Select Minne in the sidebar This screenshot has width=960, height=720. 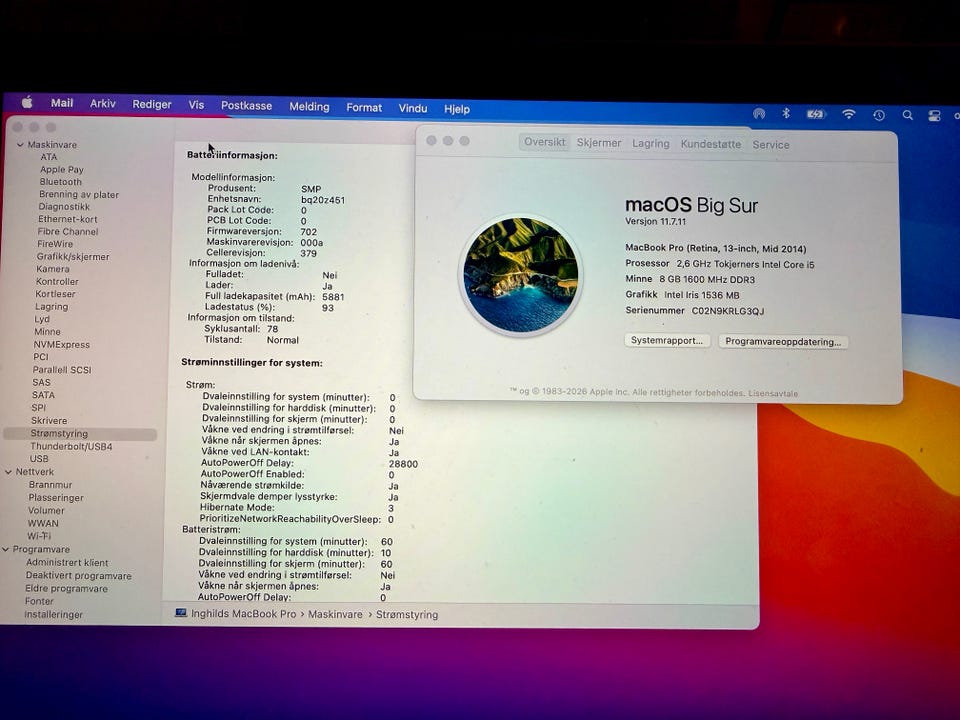(x=47, y=332)
